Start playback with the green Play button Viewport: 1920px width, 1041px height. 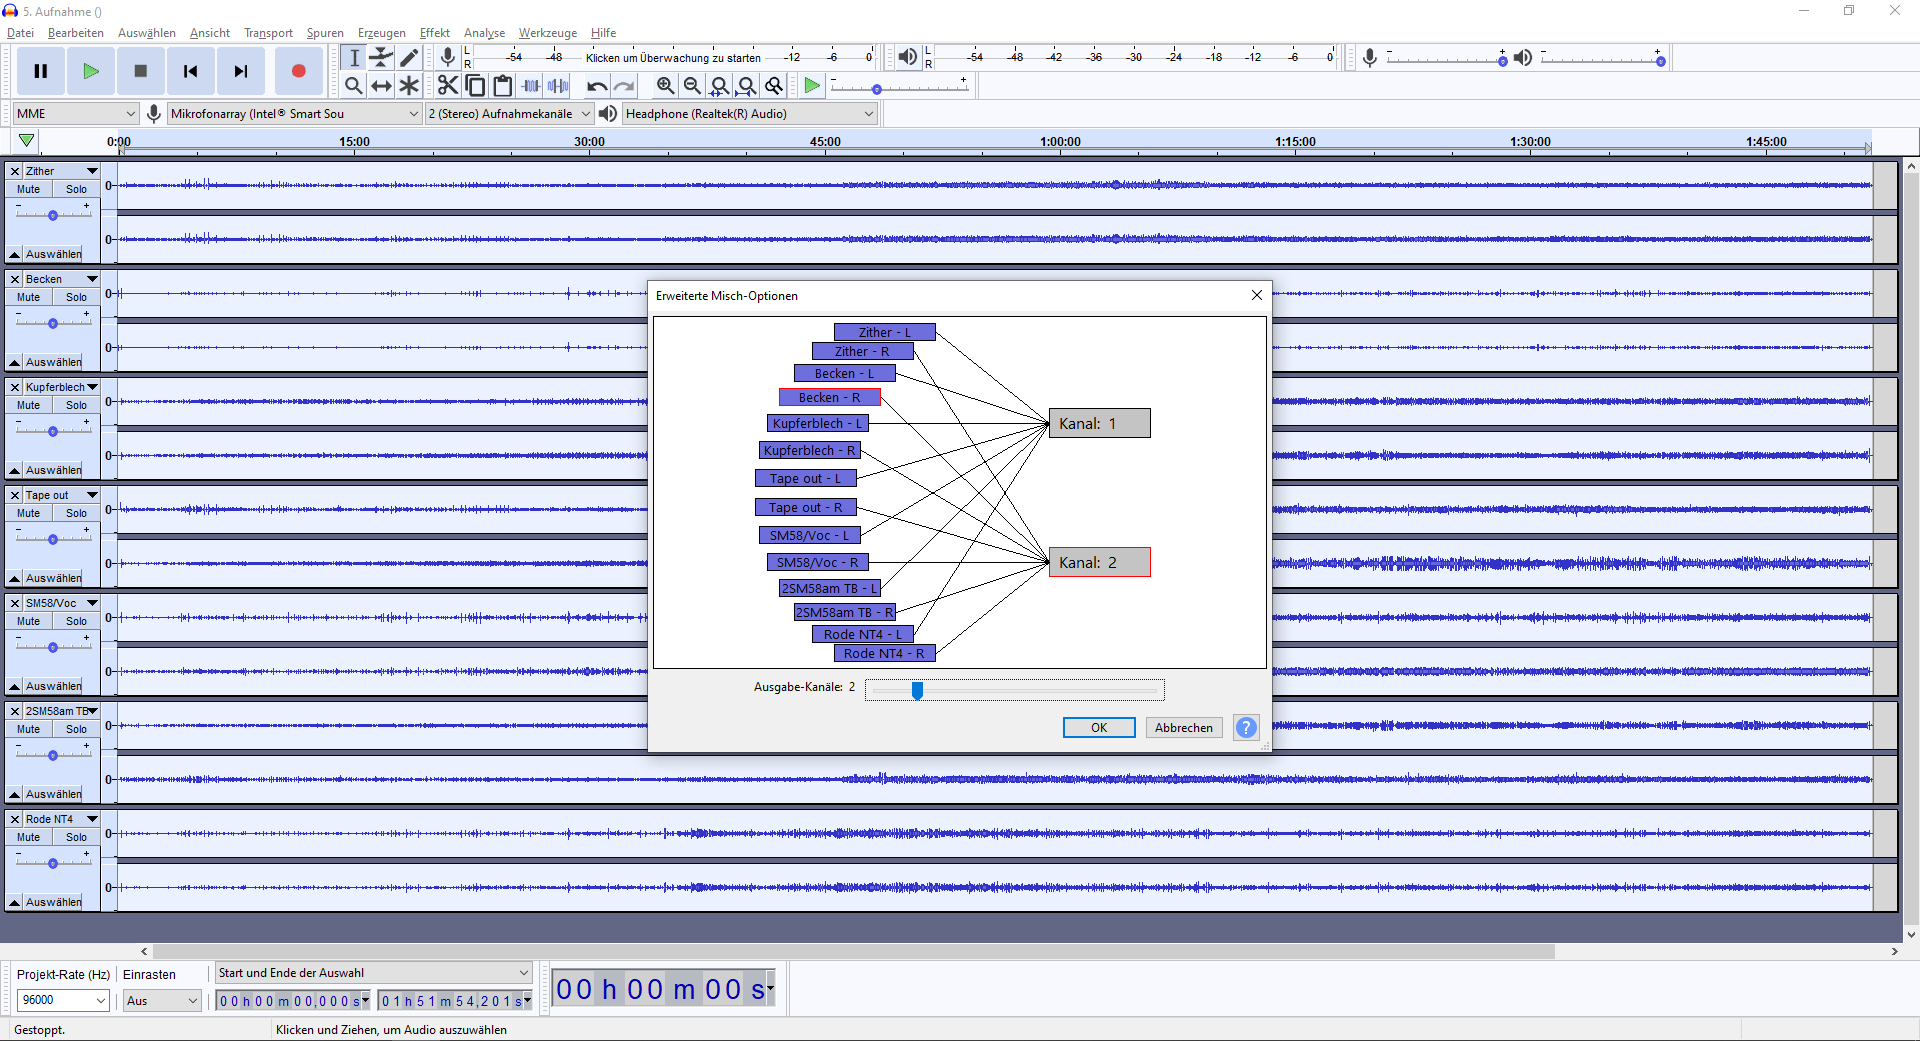click(91, 71)
